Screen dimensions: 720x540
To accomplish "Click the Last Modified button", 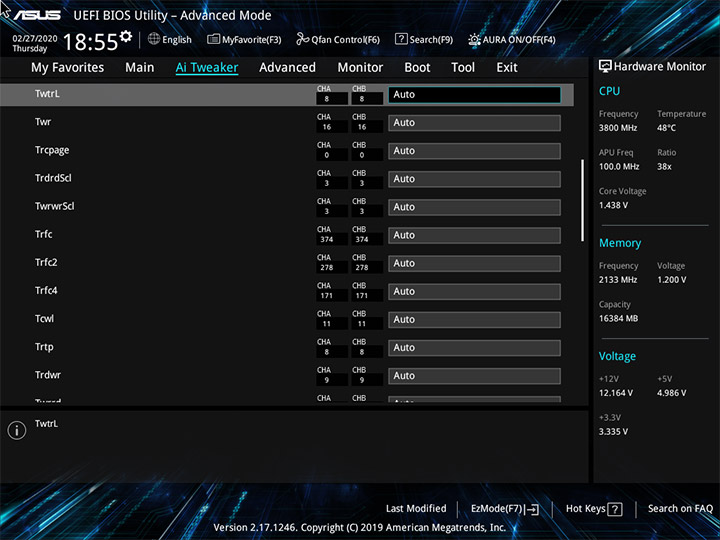I will click(416, 508).
